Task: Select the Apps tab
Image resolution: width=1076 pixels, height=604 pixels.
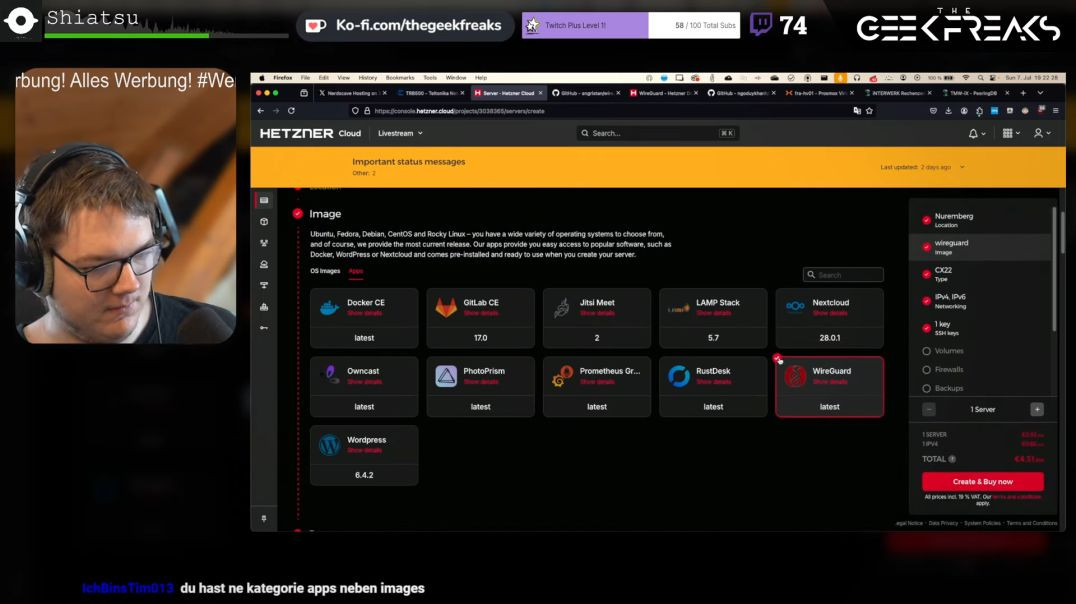Action: pyautogui.click(x=355, y=271)
